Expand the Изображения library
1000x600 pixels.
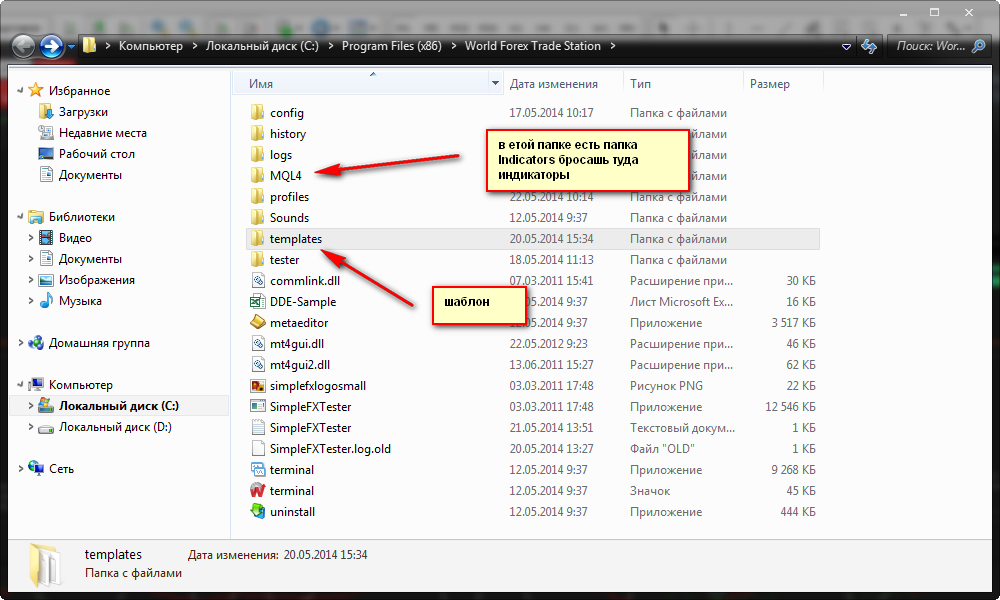pos(31,280)
